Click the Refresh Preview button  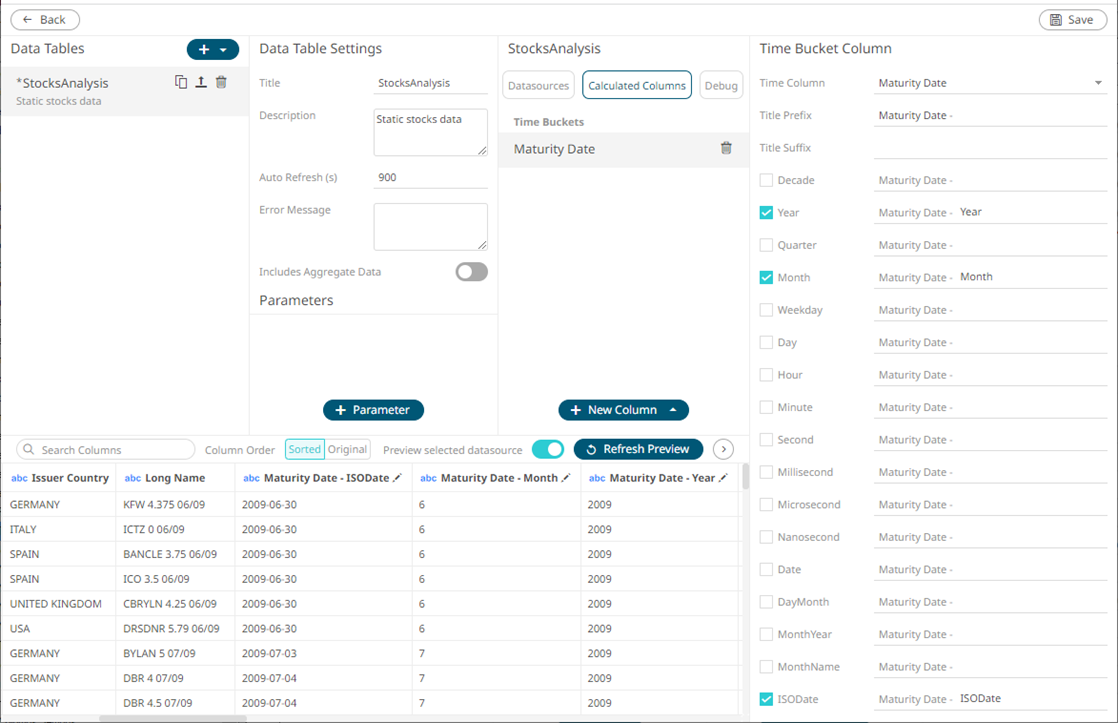pos(638,450)
